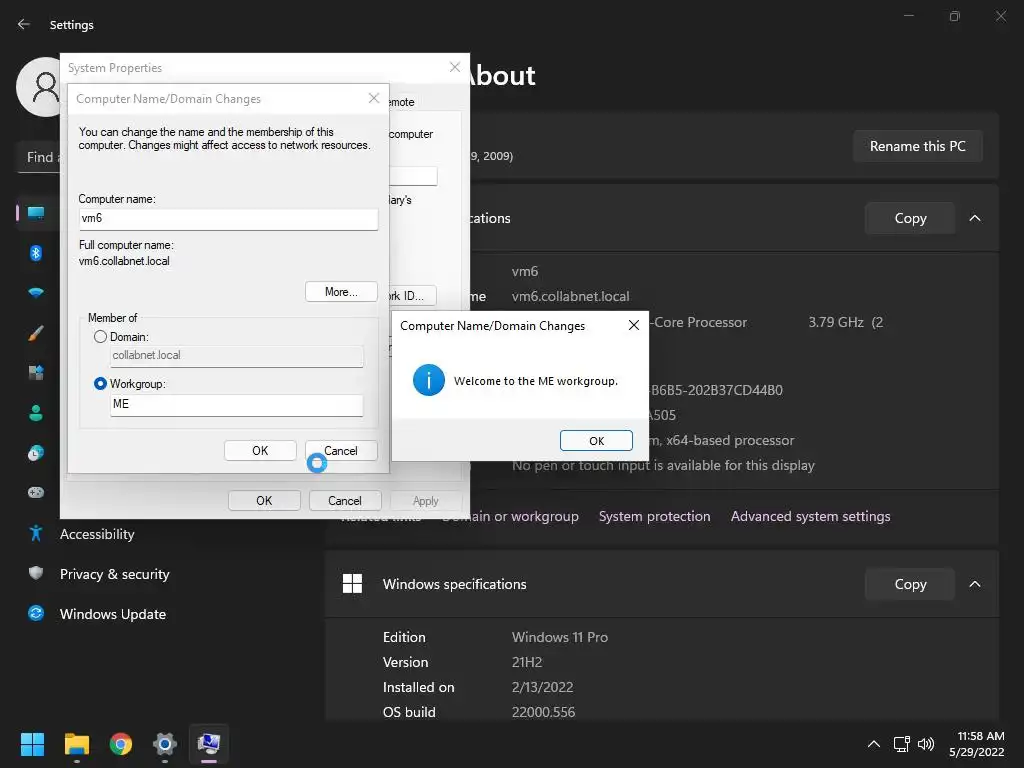Open the System category icon in sidebar
The image size is (1024, 768).
[x=36, y=213]
